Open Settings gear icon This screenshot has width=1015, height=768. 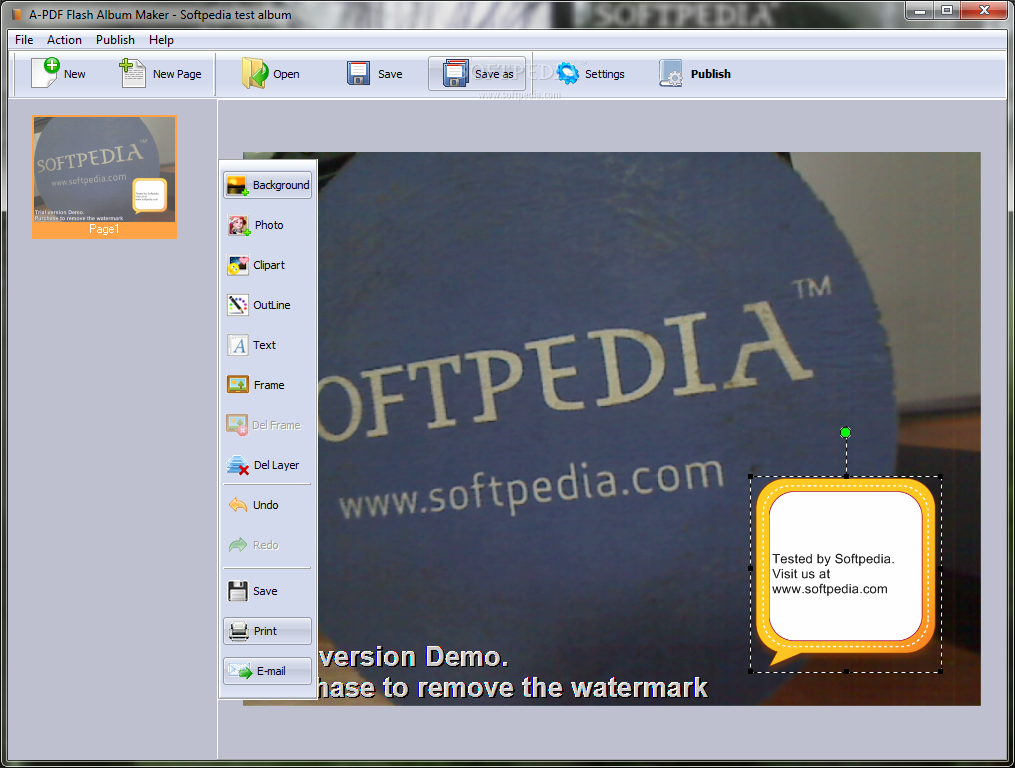[x=568, y=73]
